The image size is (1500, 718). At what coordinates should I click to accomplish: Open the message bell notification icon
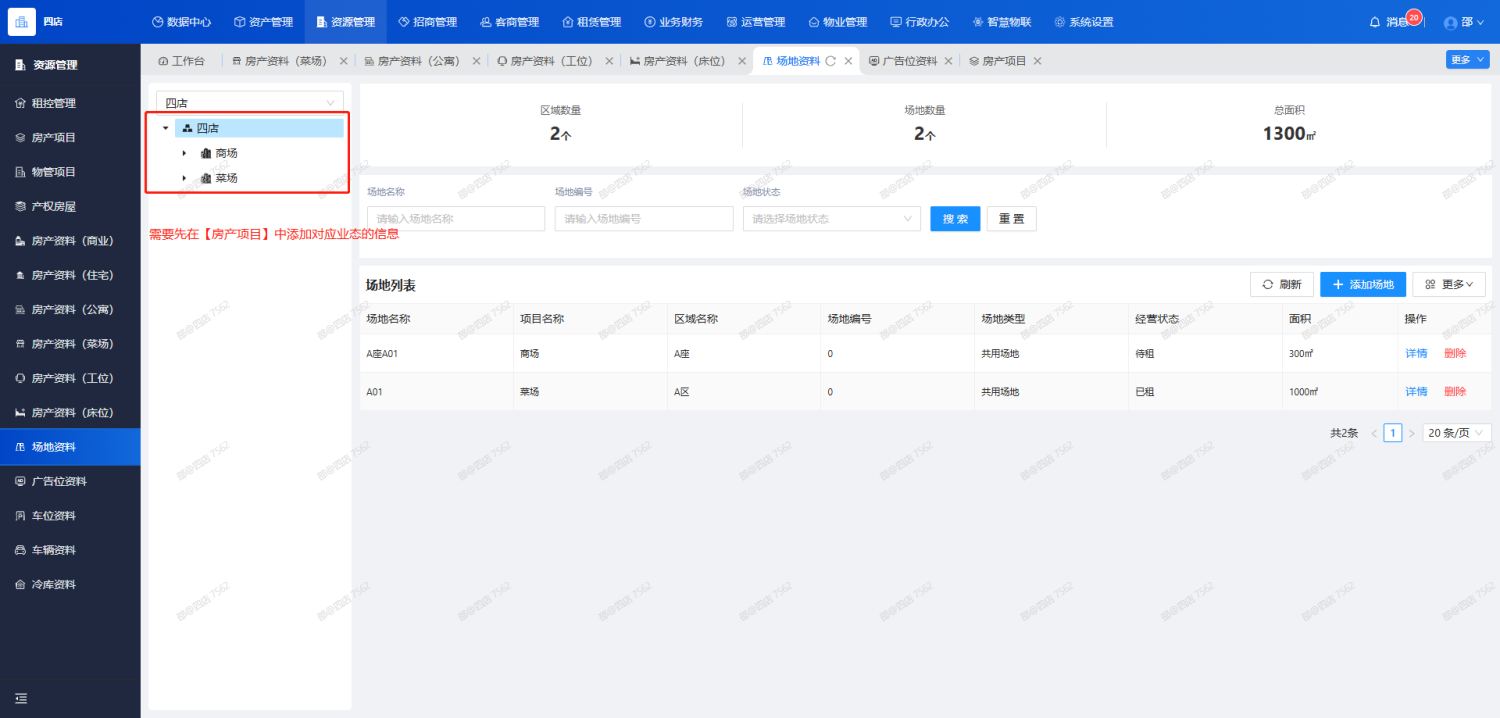coord(1374,22)
